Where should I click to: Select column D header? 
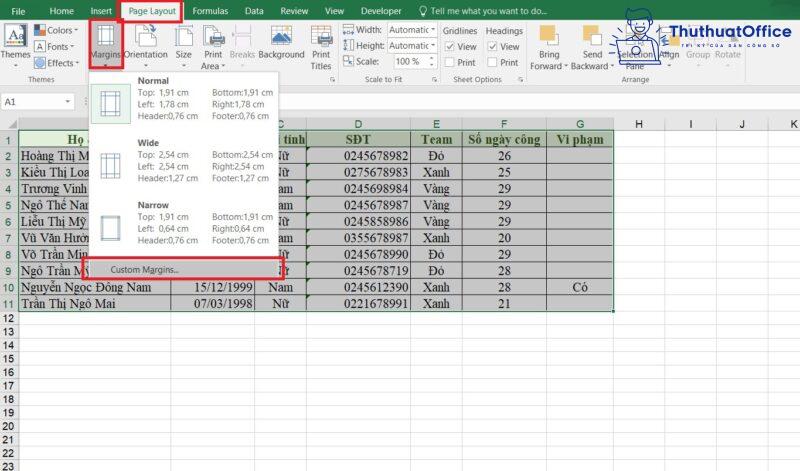click(x=358, y=124)
